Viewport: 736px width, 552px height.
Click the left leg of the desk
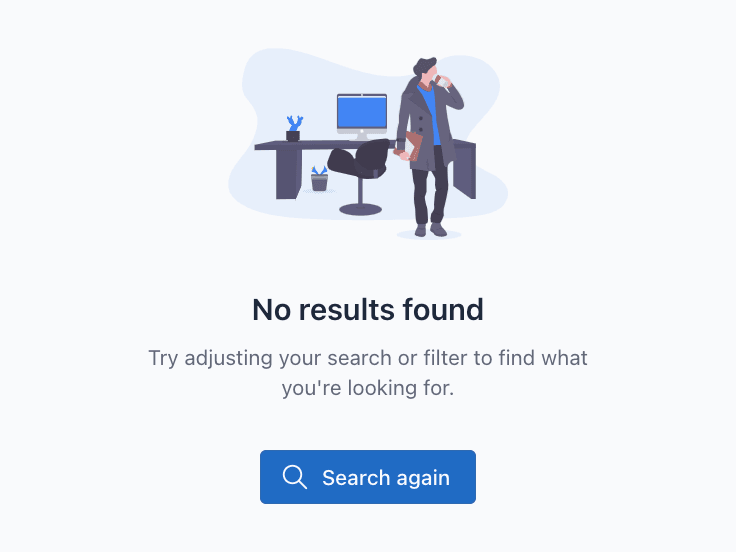click(288, 174)
